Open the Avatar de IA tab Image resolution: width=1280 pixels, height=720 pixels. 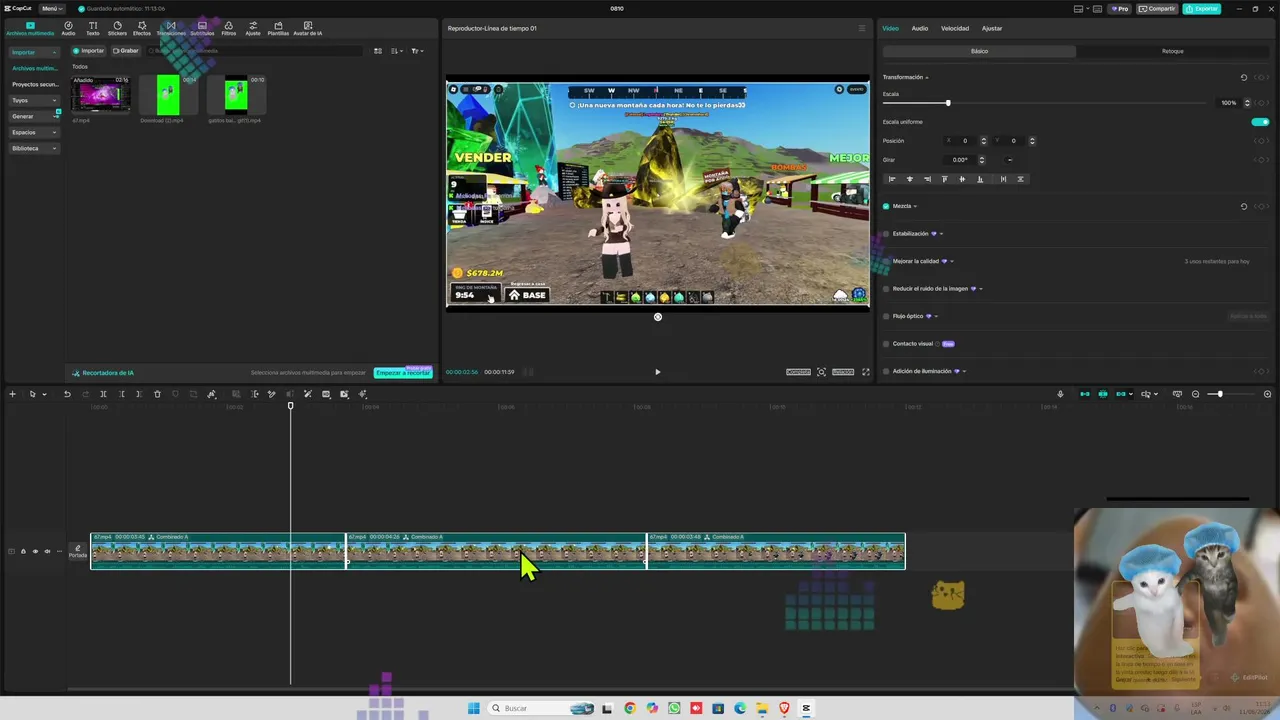(x=308, y=28)
